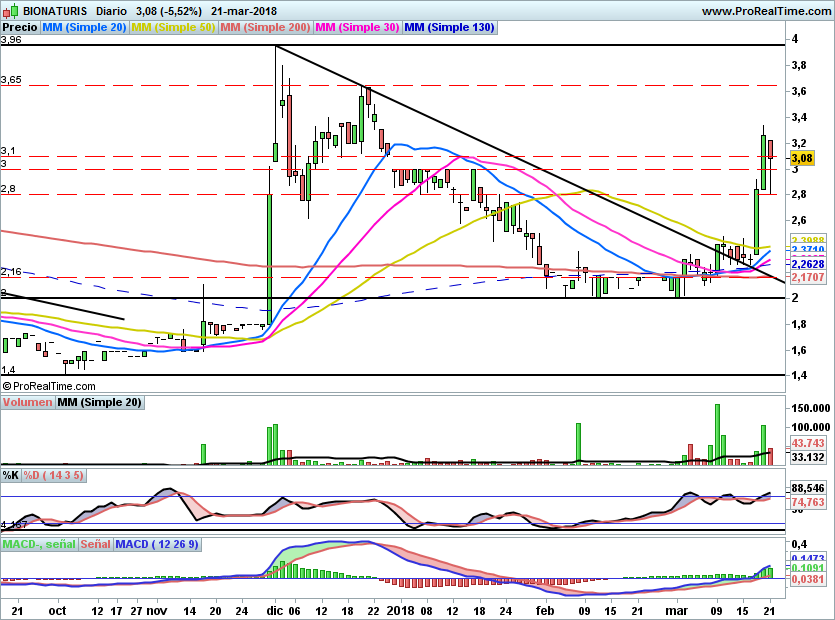Open the MM (Simple 50) label
The image size is (835, 620).
(173, 27)
